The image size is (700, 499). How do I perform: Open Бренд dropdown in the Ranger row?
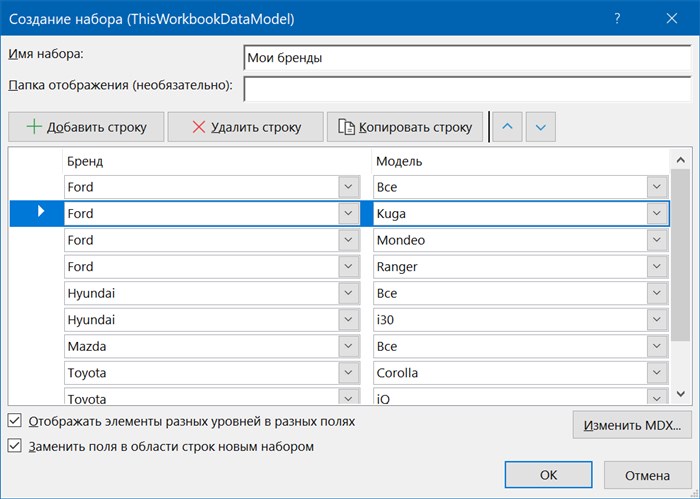pyautogui.click(x=349, y=266)
